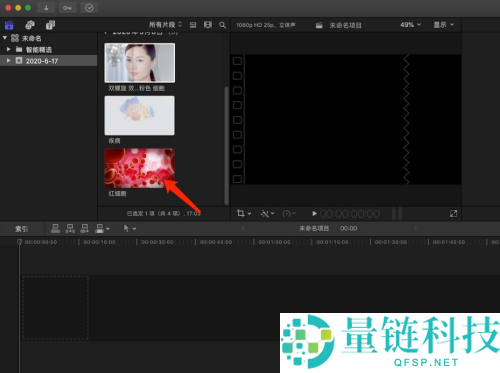
Task: Open the crop tool chevron menu
Action: tap(249, 214)
